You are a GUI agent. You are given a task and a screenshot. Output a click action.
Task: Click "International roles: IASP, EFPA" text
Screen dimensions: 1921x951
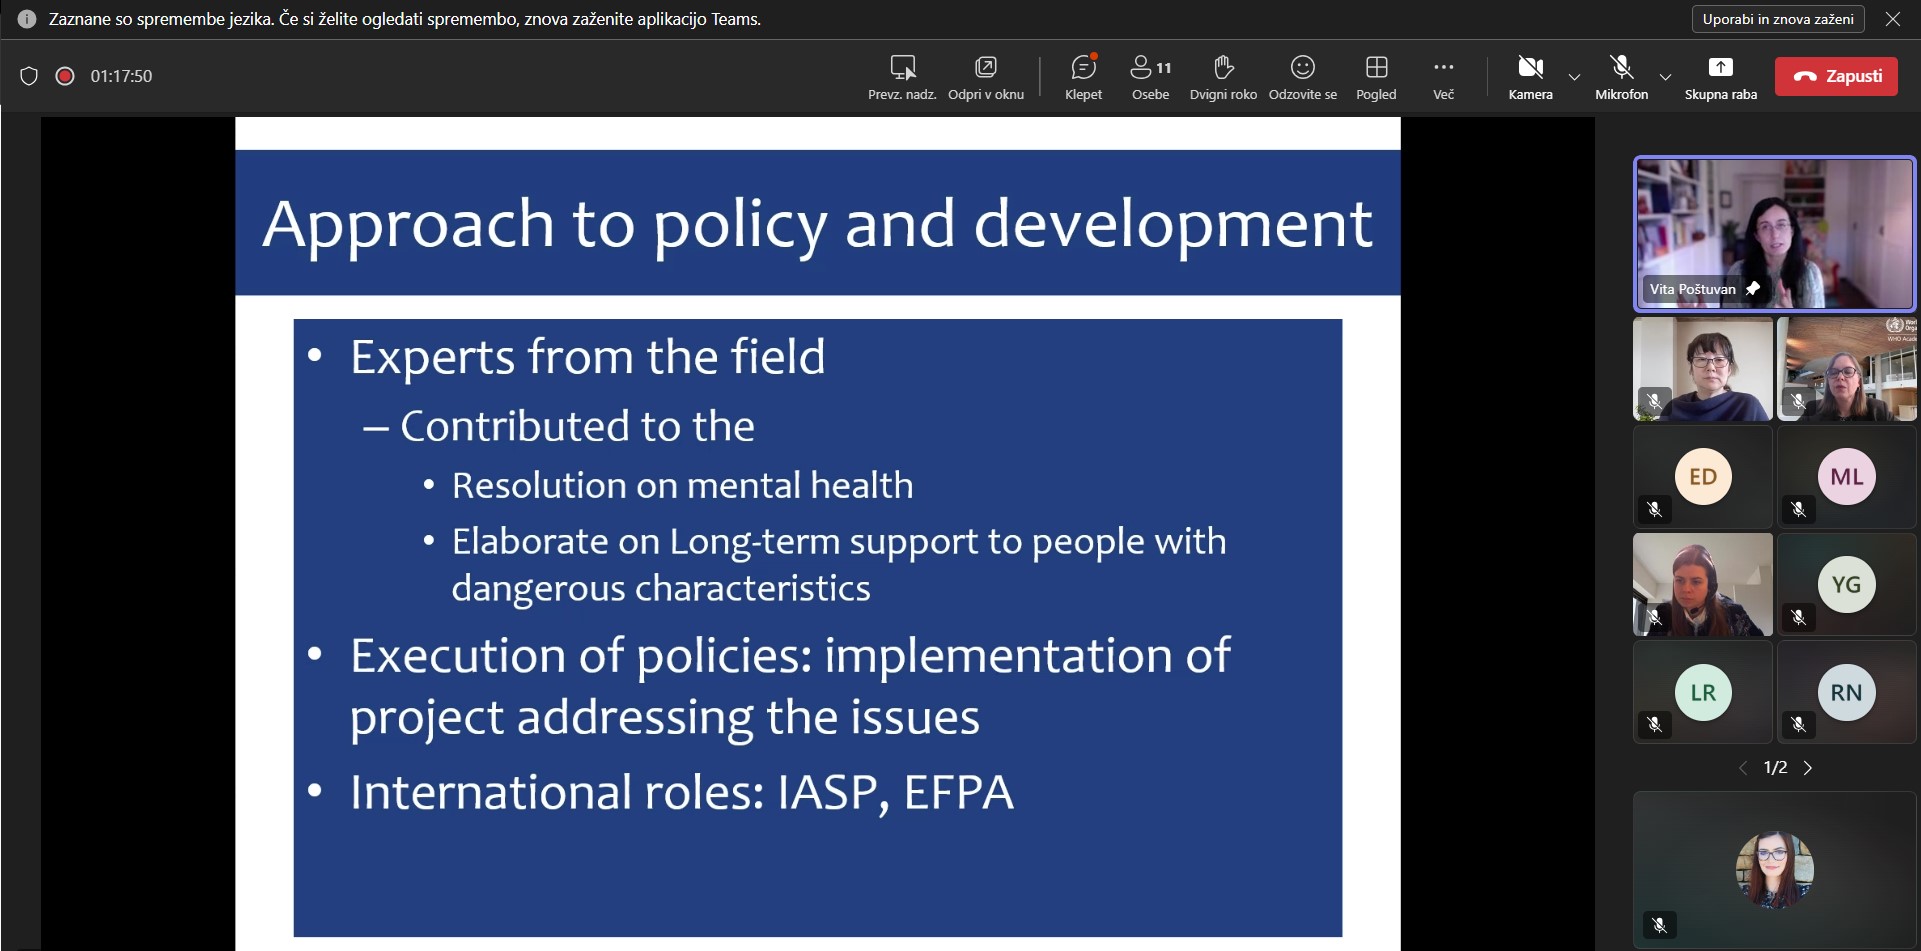(682, 793)
